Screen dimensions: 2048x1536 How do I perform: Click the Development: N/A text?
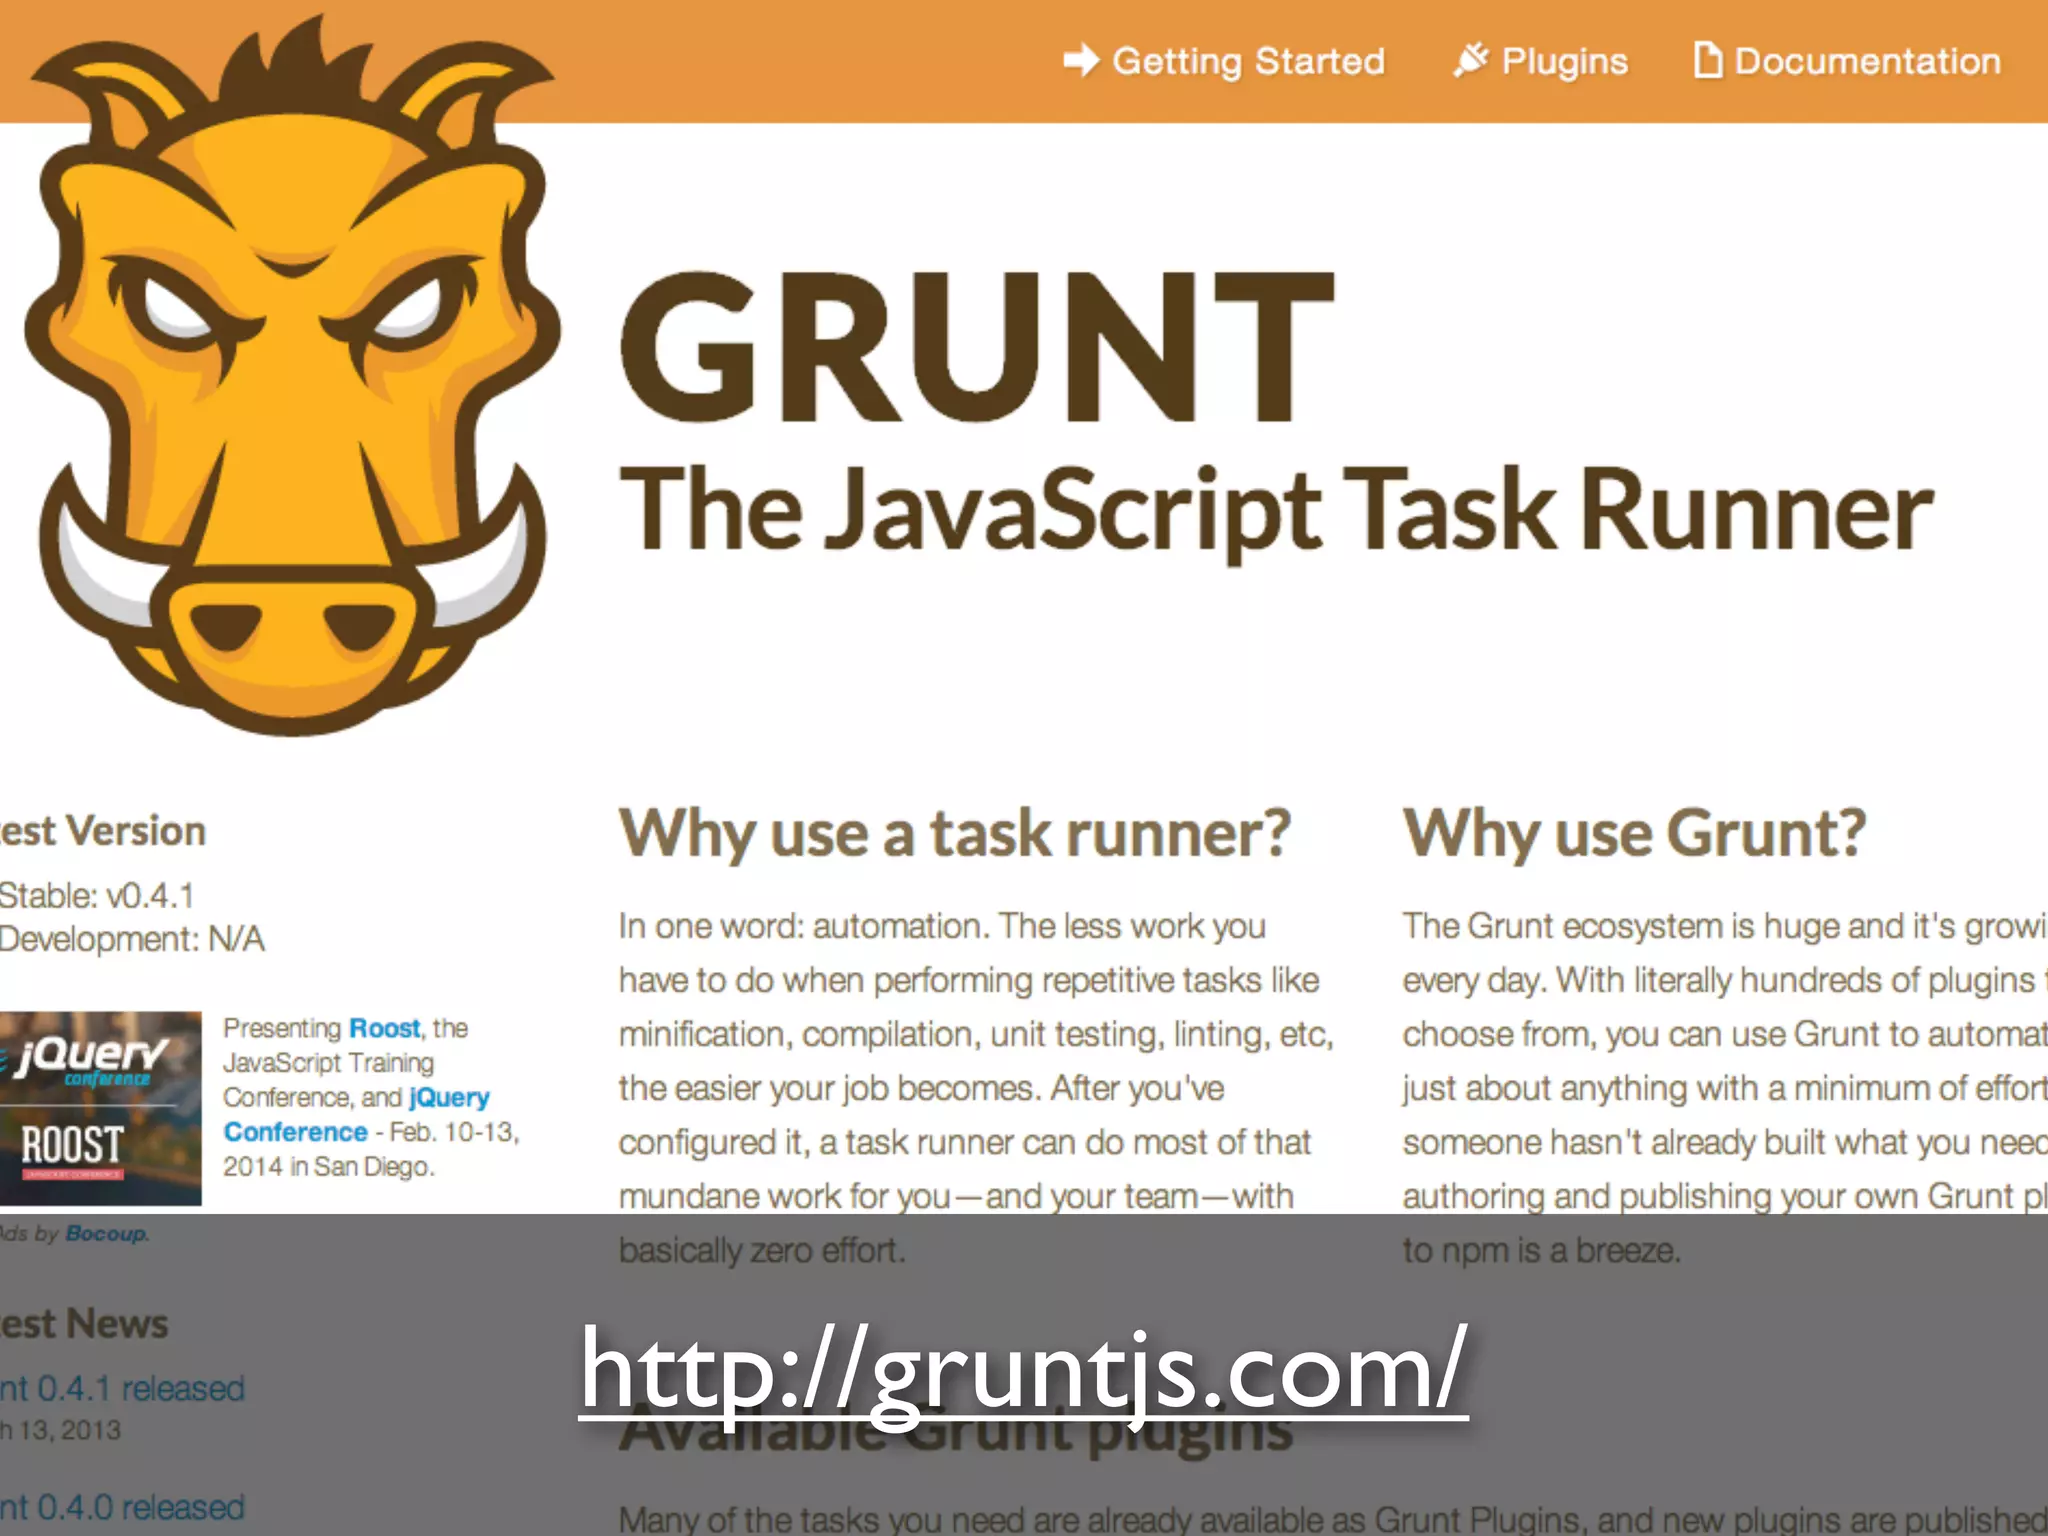pyautogui.click(x=132, y=939)
